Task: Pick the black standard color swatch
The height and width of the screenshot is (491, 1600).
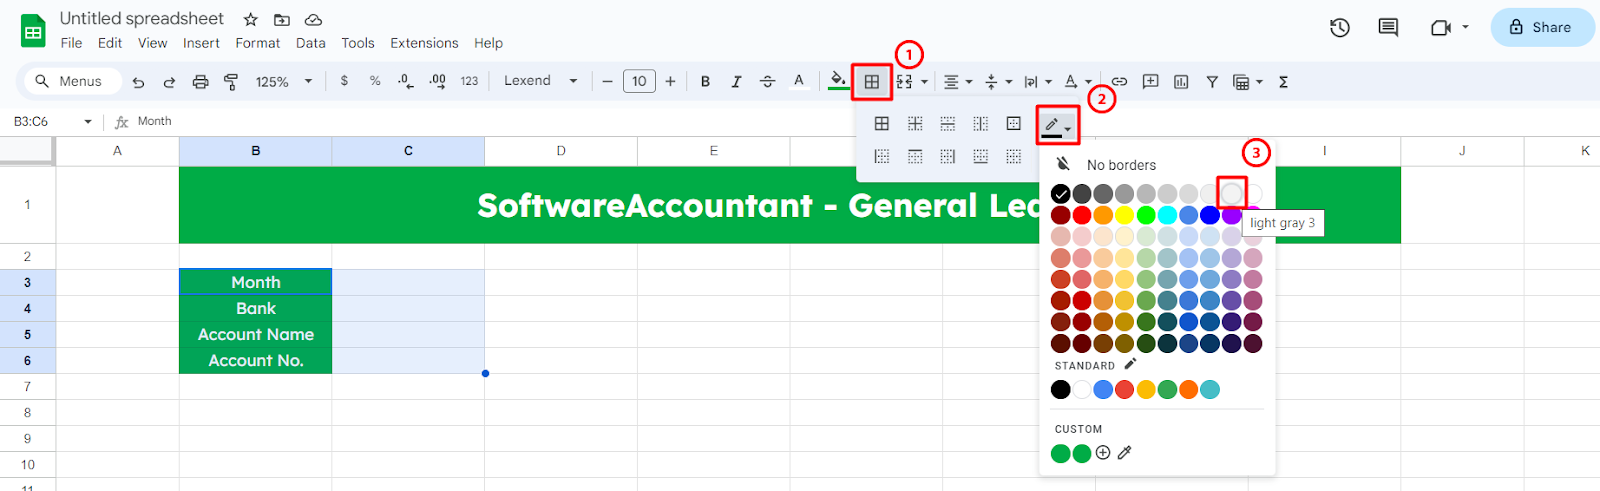Action: click(1061, 390)
